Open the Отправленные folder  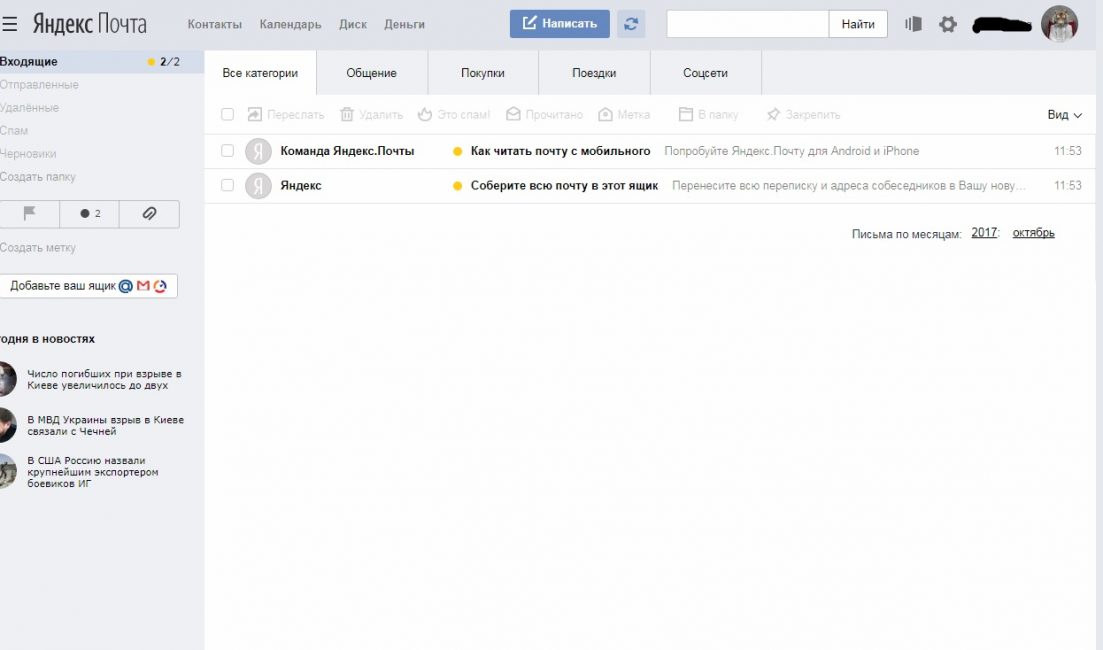pos(39,84)
